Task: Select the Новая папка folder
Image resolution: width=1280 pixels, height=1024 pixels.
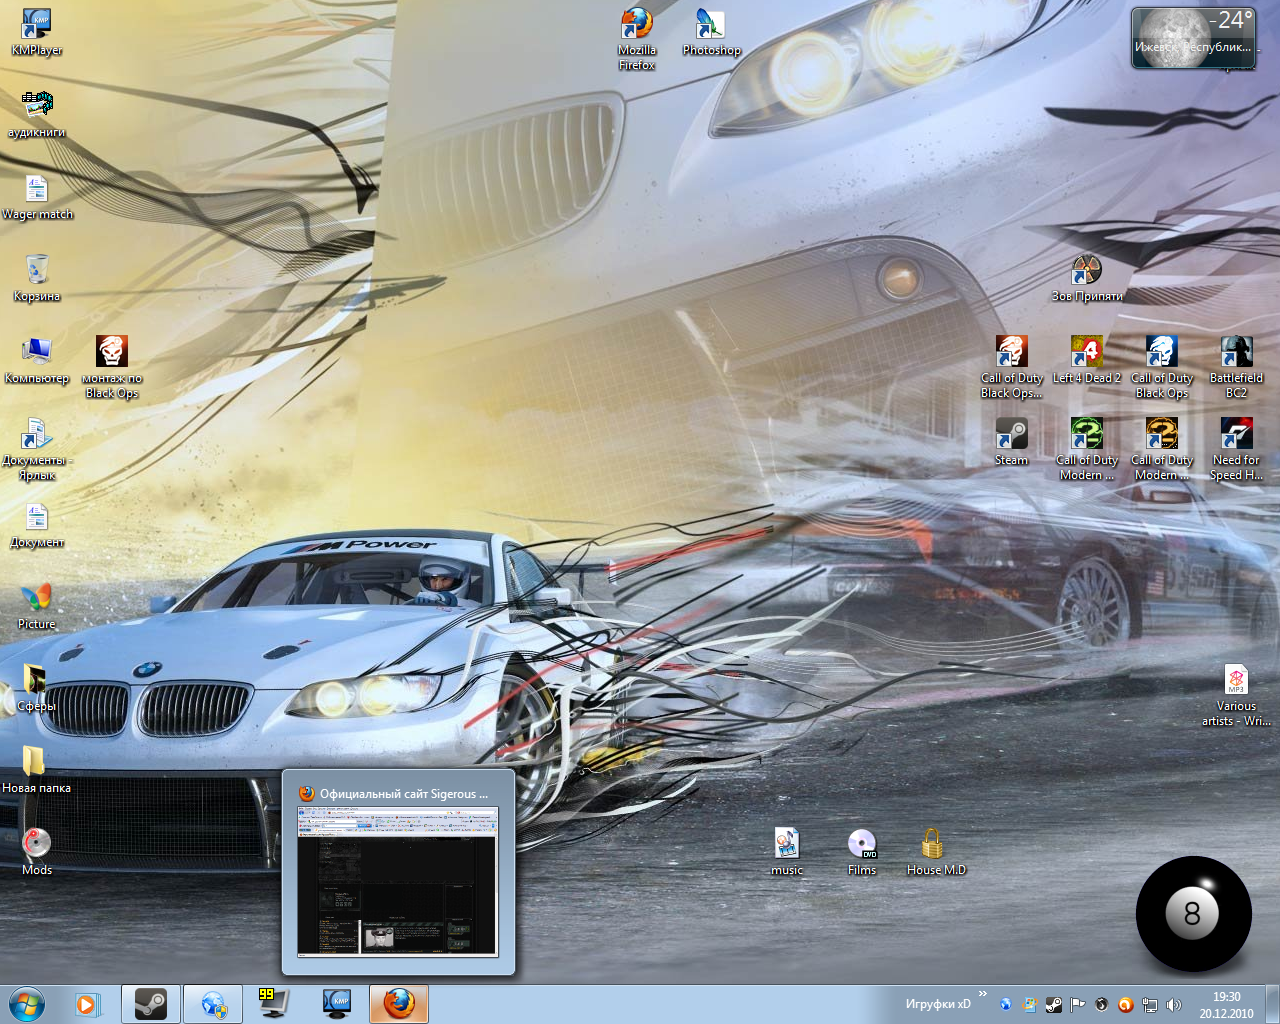Action: [x=37, y=769]
